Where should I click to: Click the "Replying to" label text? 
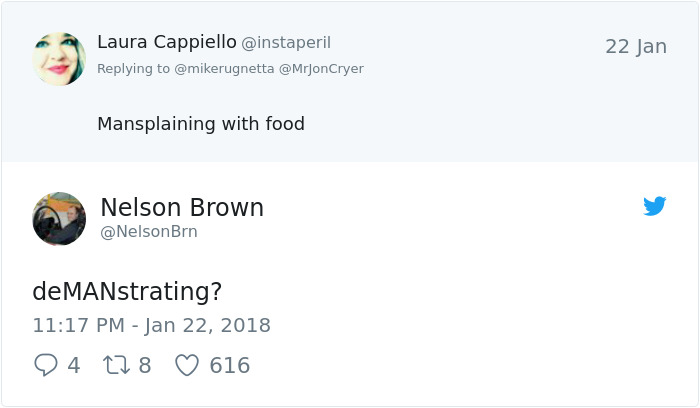click(x=133, y=69)
